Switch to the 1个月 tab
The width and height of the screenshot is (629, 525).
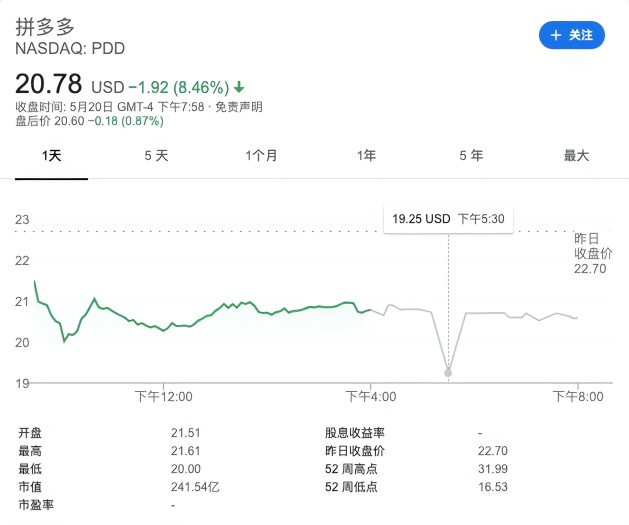[x=262, y=156]
